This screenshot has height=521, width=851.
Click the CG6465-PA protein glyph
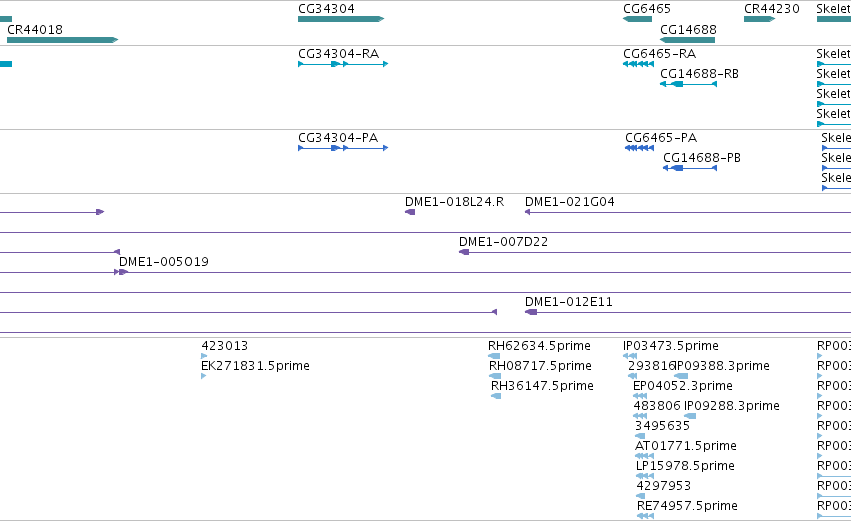(x=639, y=148)
